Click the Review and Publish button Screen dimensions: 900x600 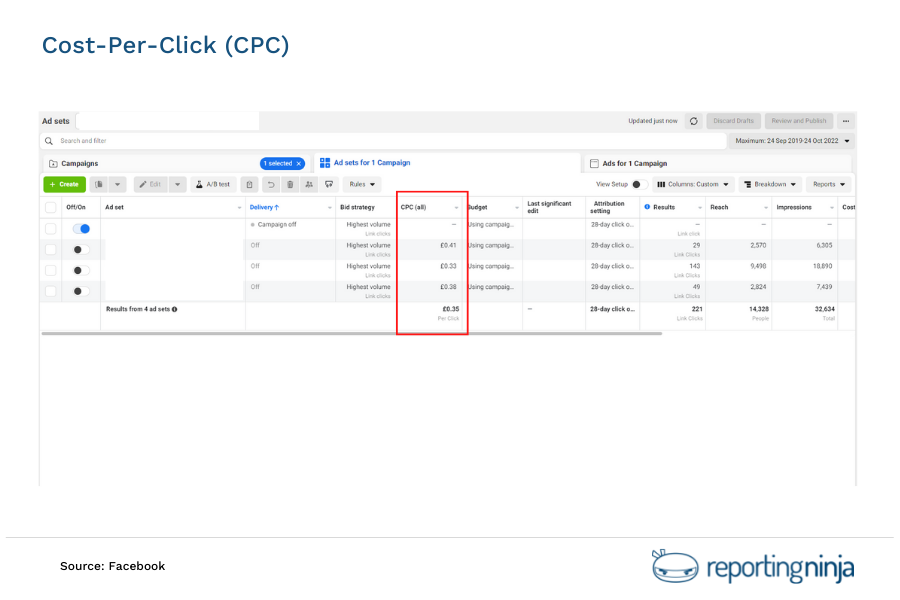point(799,120)
